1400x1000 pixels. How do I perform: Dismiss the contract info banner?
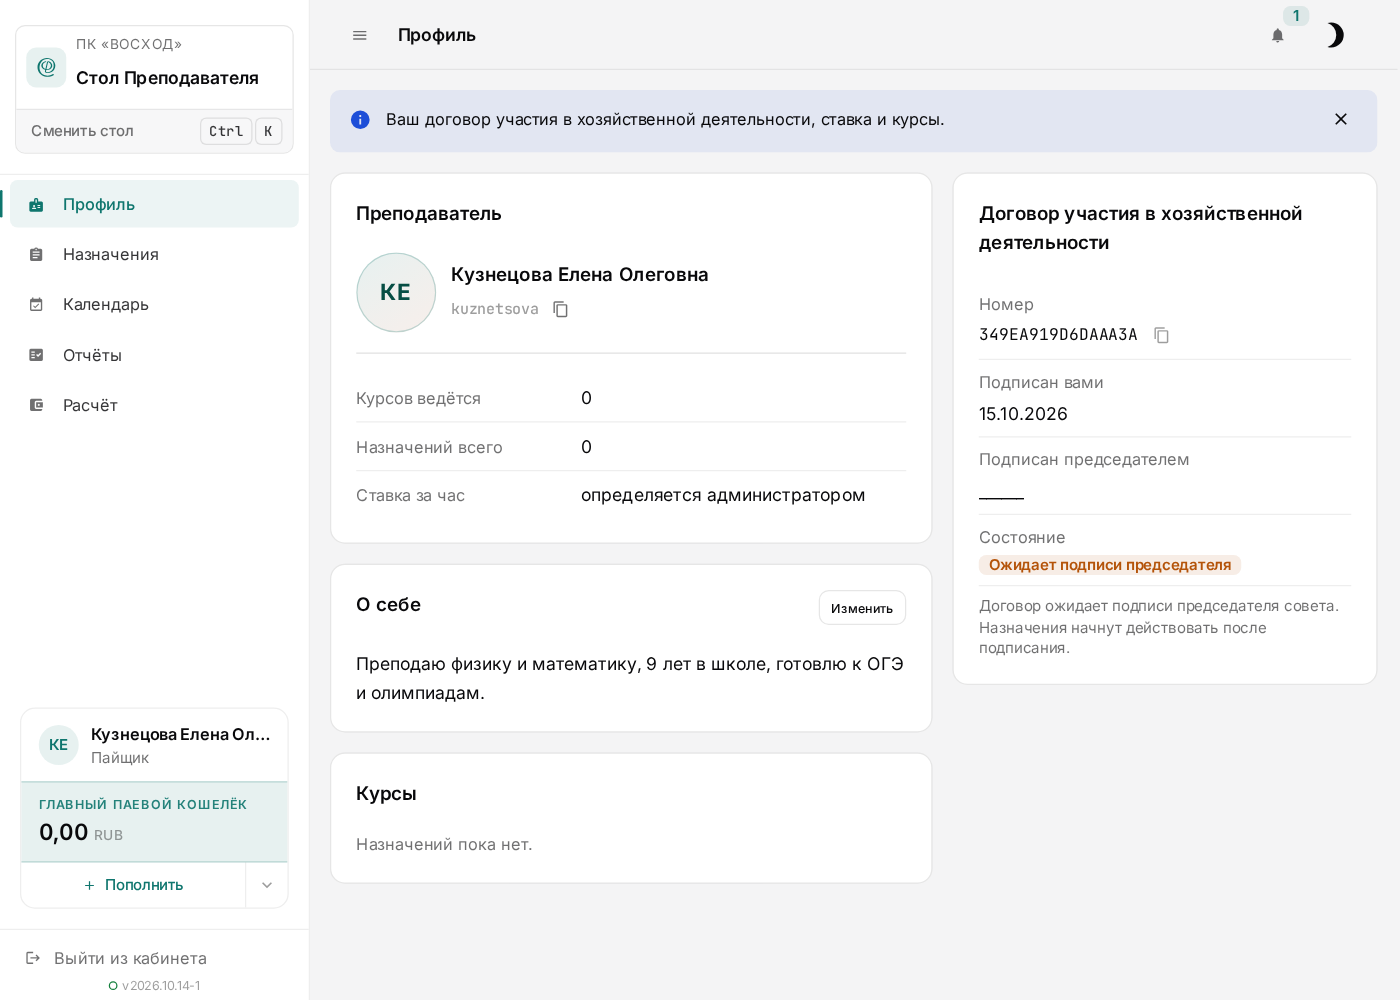point(1341,119)
